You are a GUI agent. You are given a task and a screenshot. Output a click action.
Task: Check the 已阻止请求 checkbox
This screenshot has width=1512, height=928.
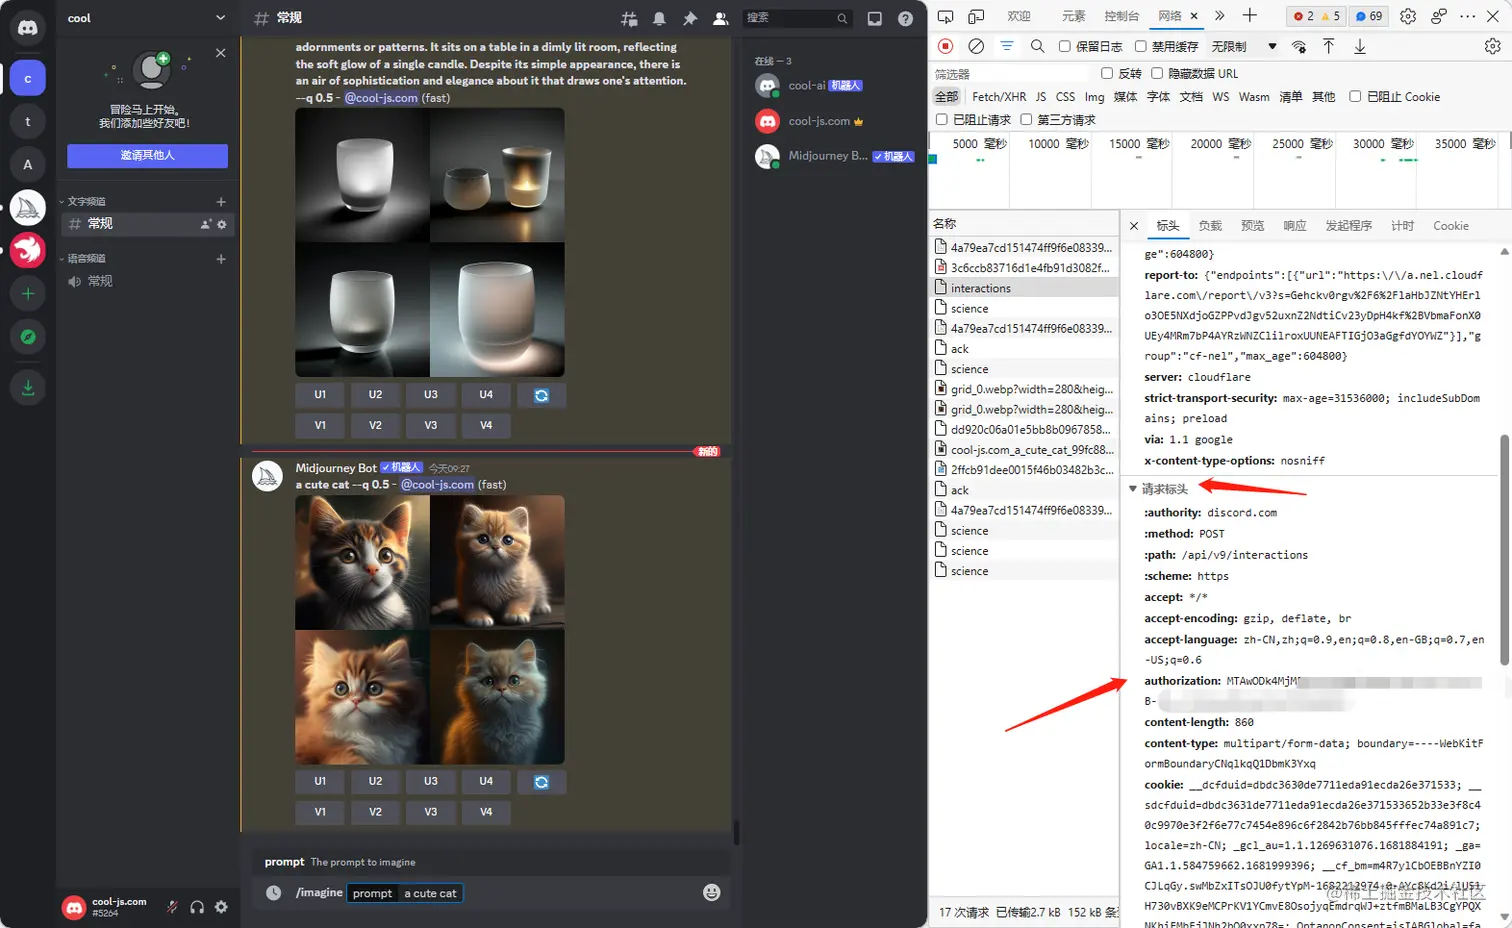pyautogui.click(x=941, y=119)
